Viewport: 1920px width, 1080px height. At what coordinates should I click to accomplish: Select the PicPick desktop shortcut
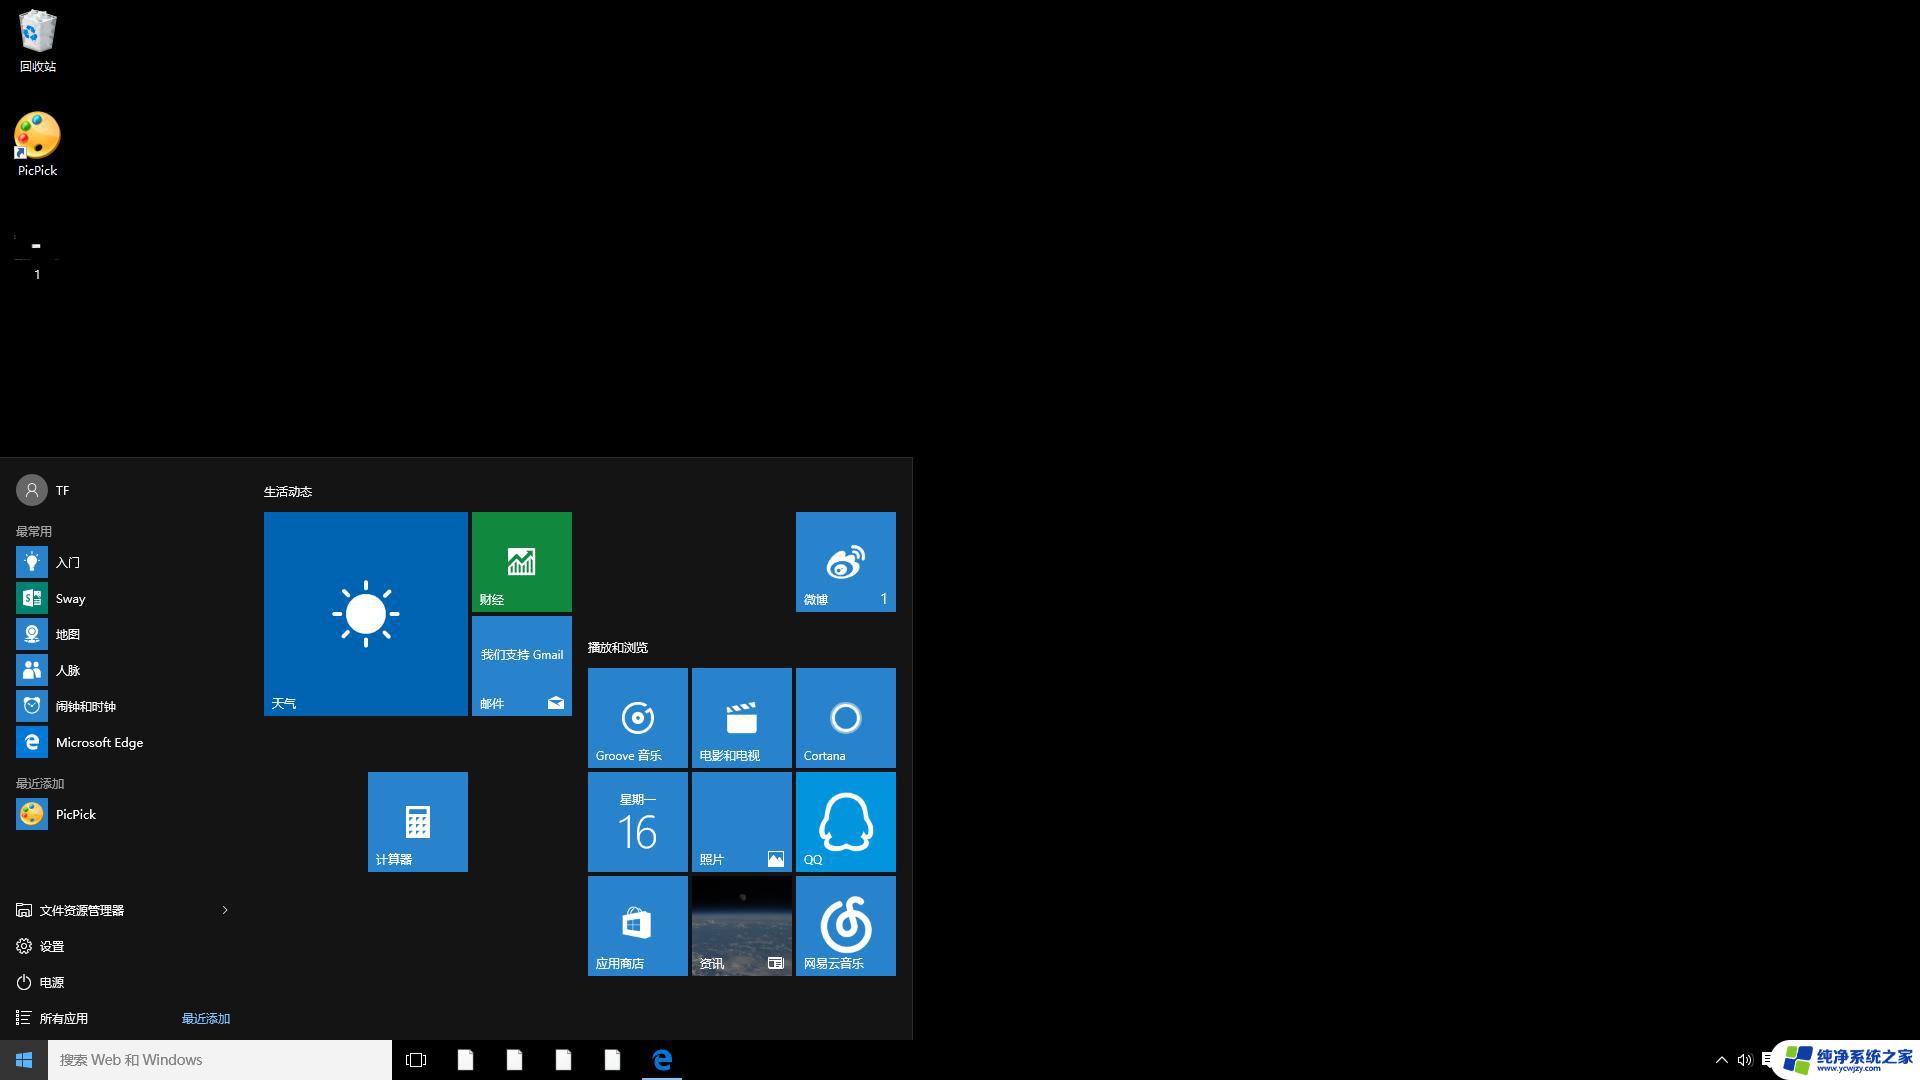[37, 145]
